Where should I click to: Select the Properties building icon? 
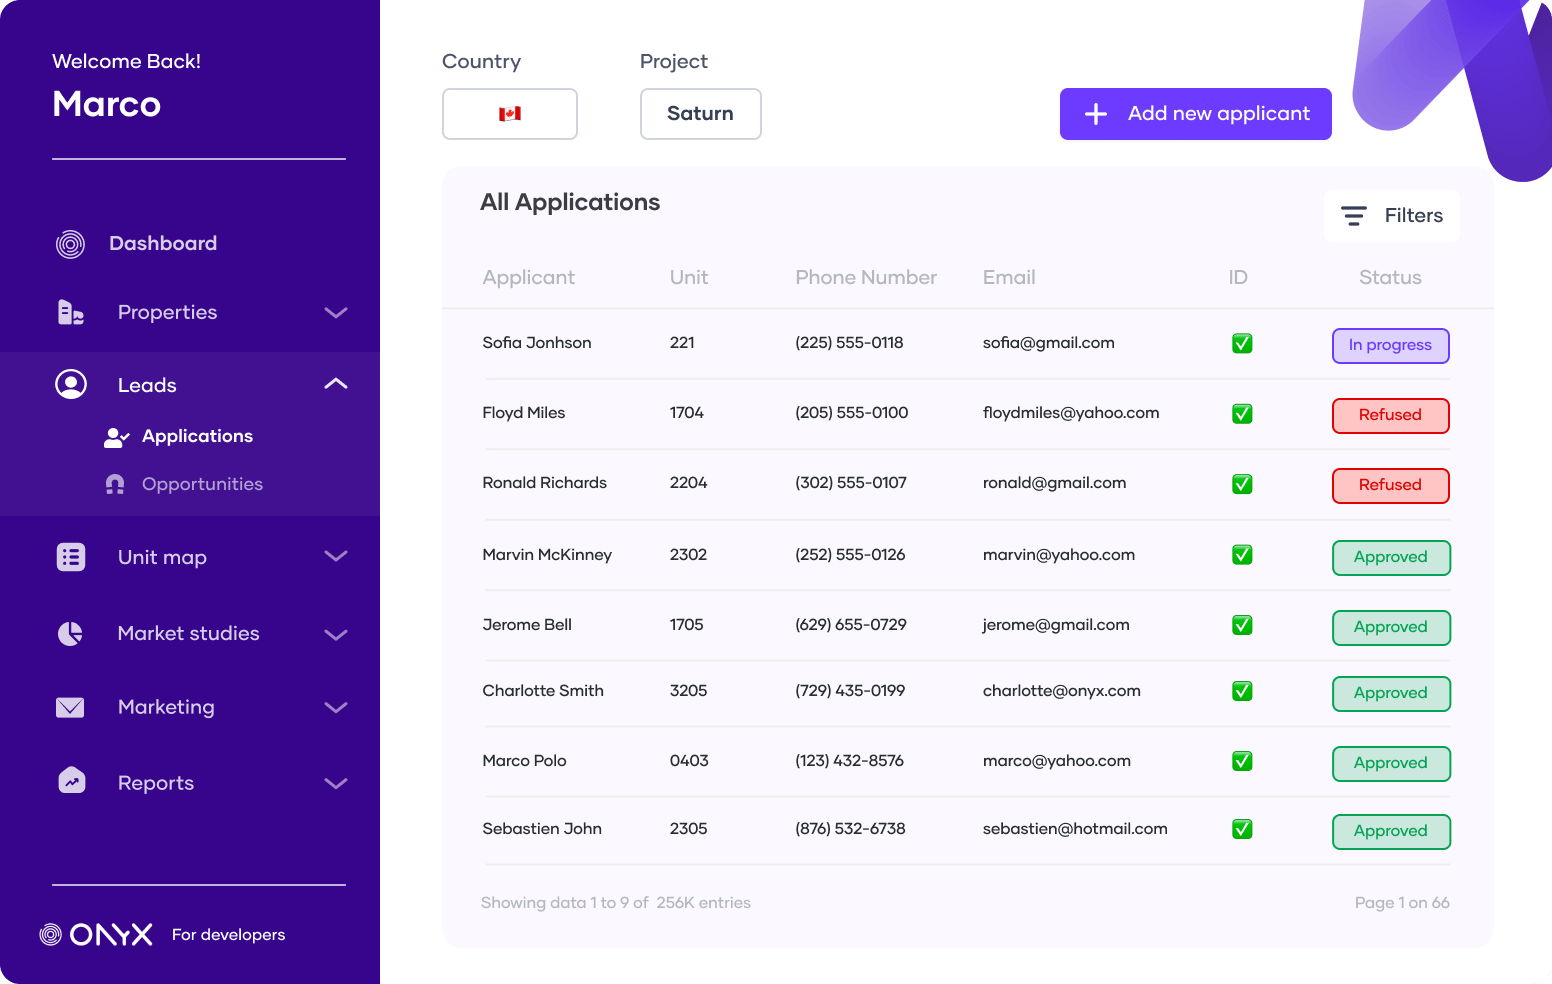click(x=70, y=312)
